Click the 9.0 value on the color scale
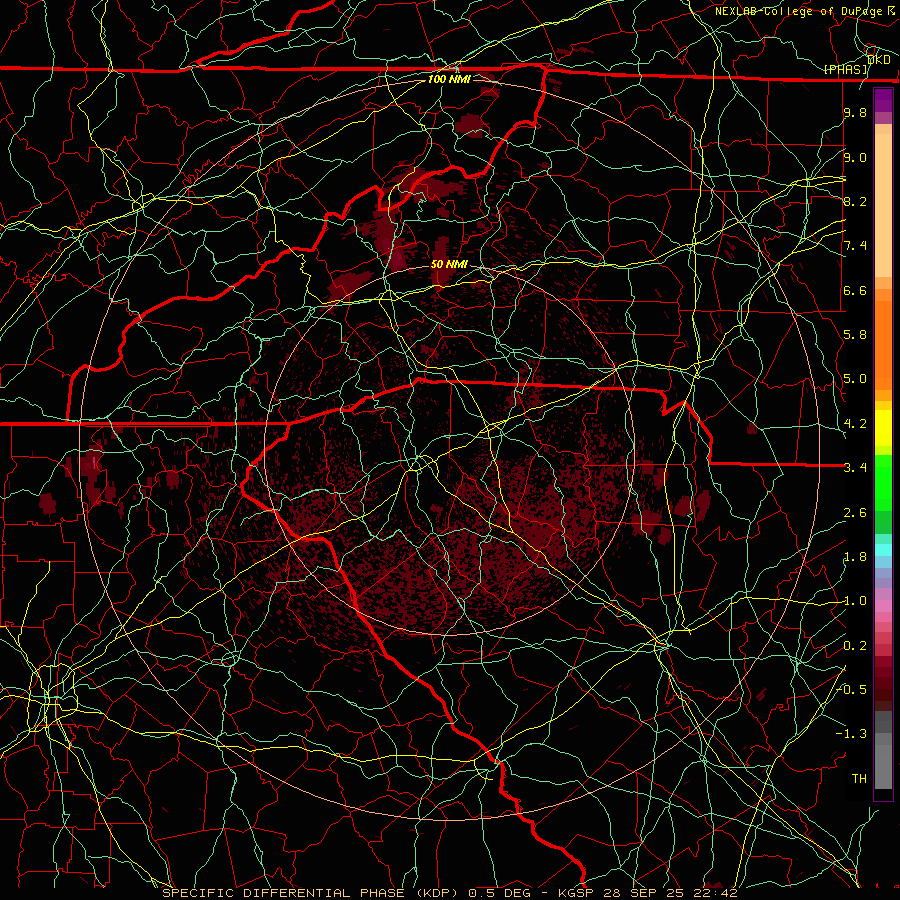The height and width of the screenshot is (900, 900). [x=855, y=157]
